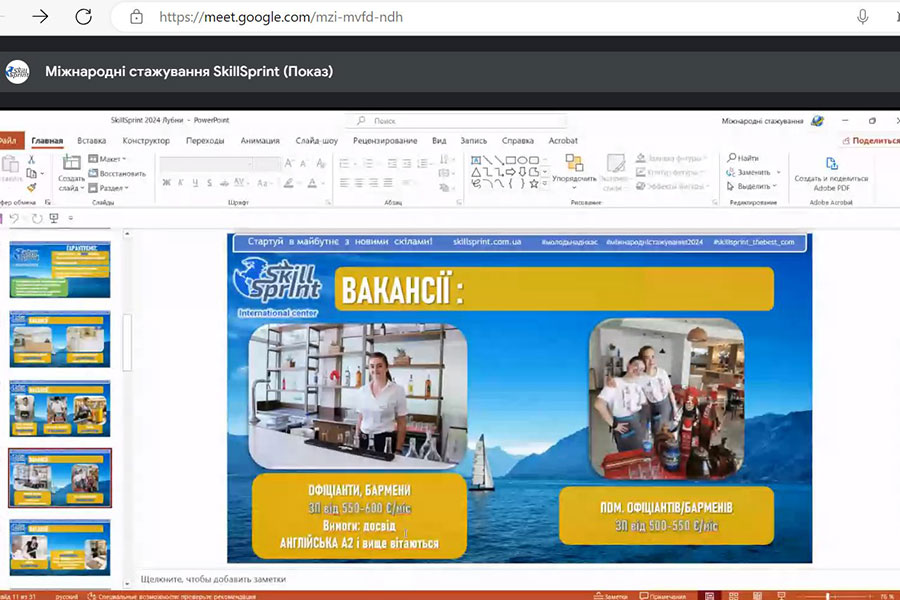Image resolution: width=900 pixels, height=600 pixels.
Task: Click the Arrange (Упорядочить) icon
Action: point(574,164)
